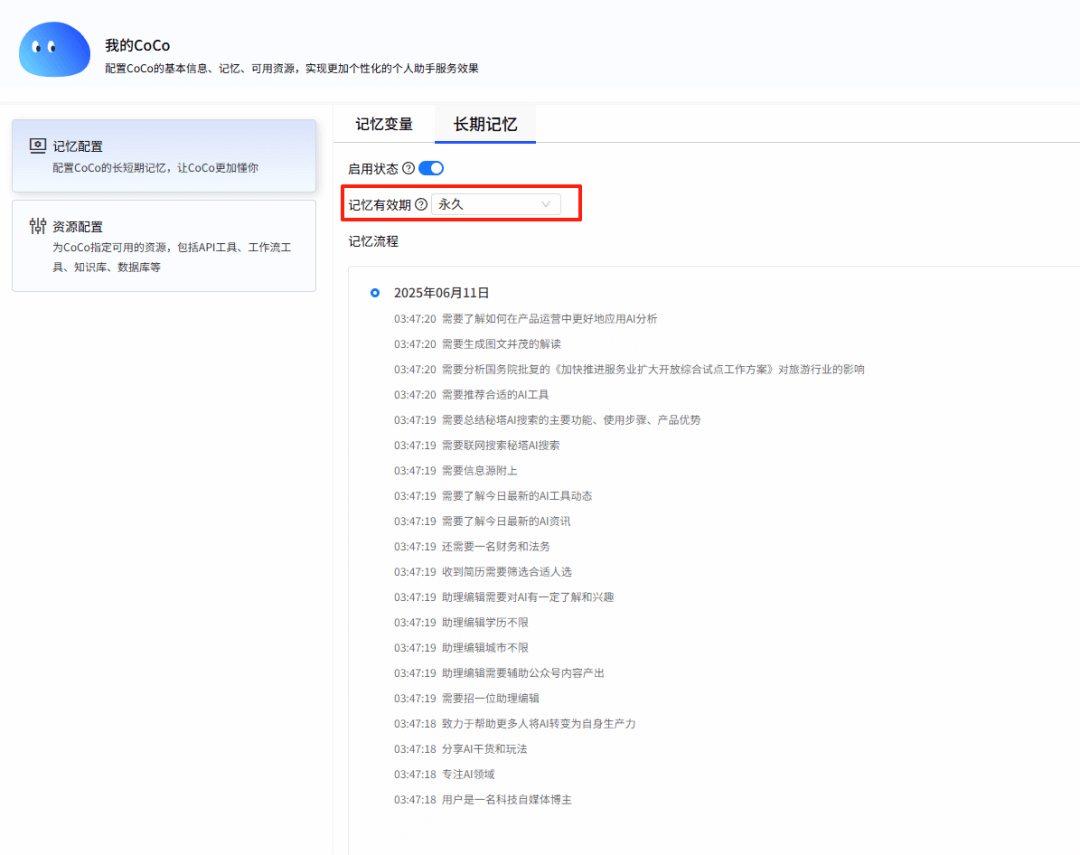Click entry 助理编辑需要辅助公众号内容产出
The height and width of the screenshot is (855, 1080).
[523, 673]
